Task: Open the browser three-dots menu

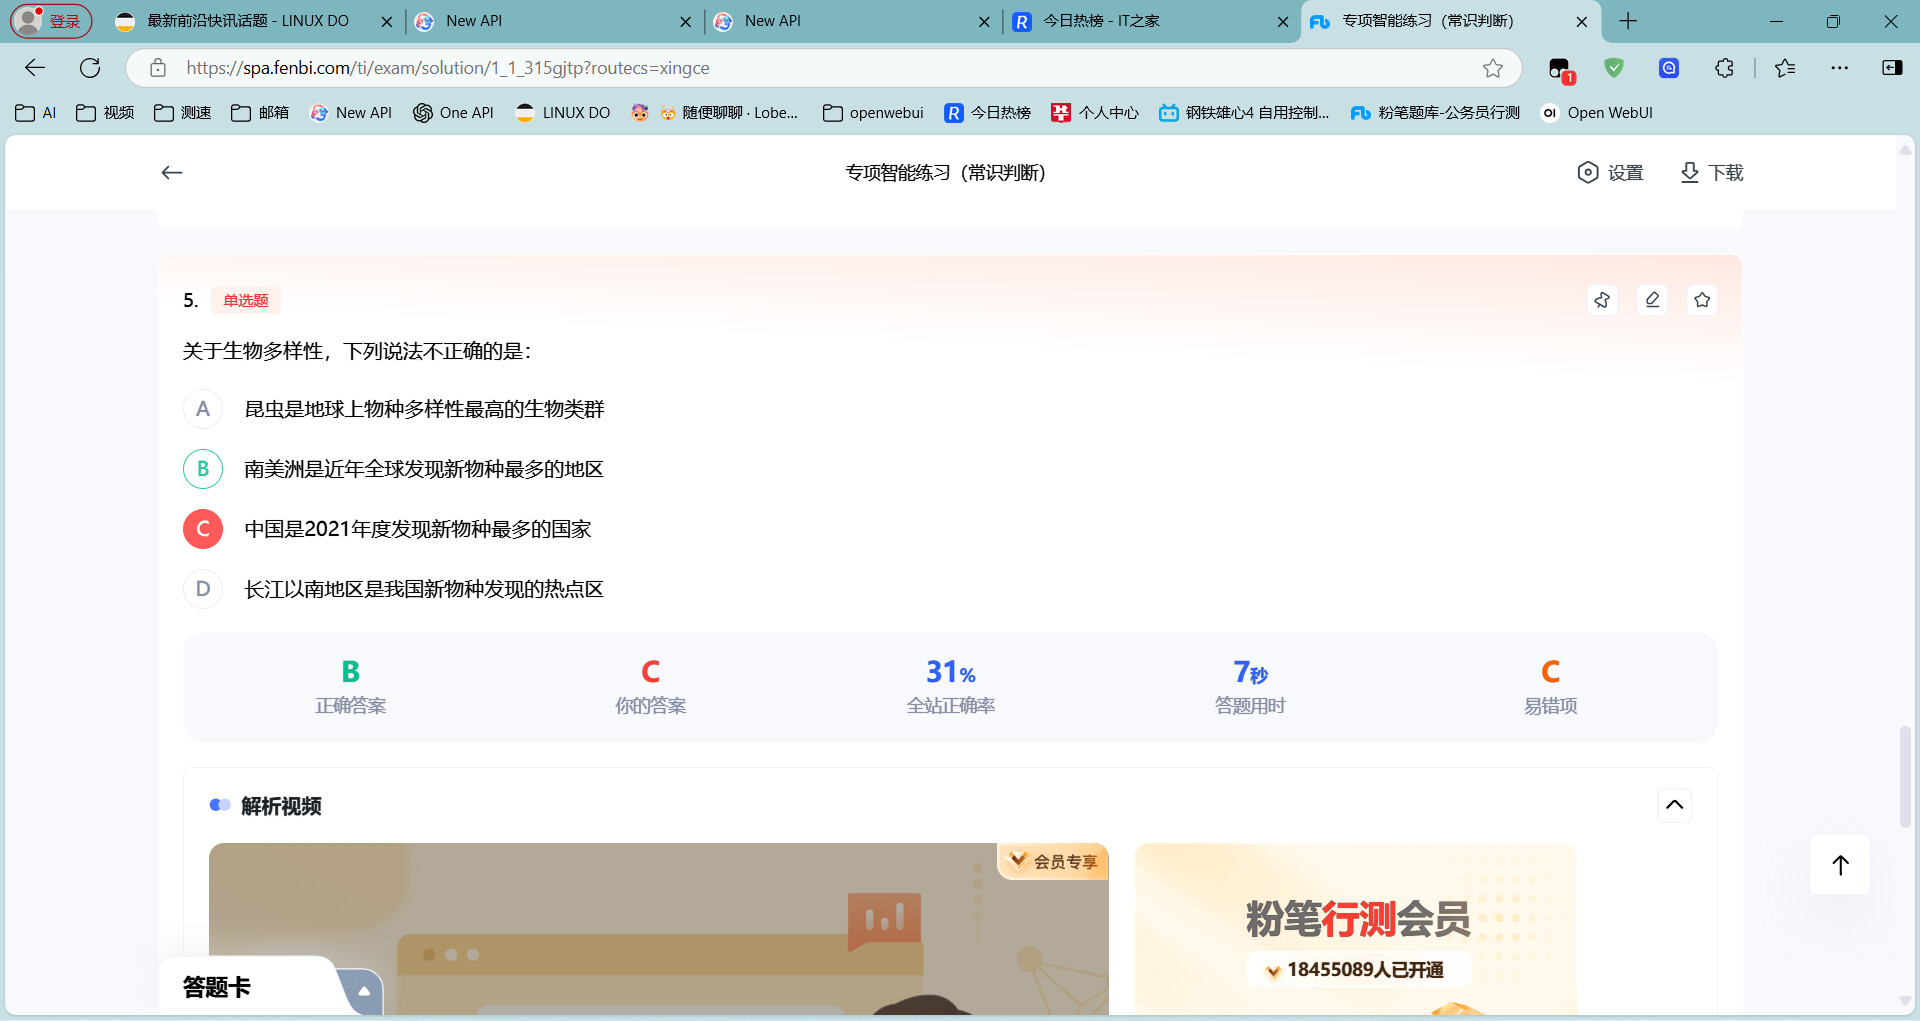Action: pos(1840,68)
